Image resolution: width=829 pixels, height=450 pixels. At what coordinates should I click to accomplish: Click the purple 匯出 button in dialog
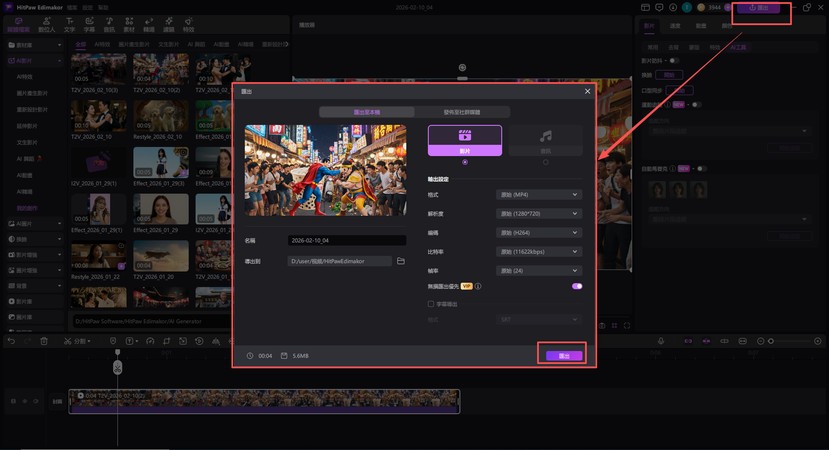pos(564,356)
